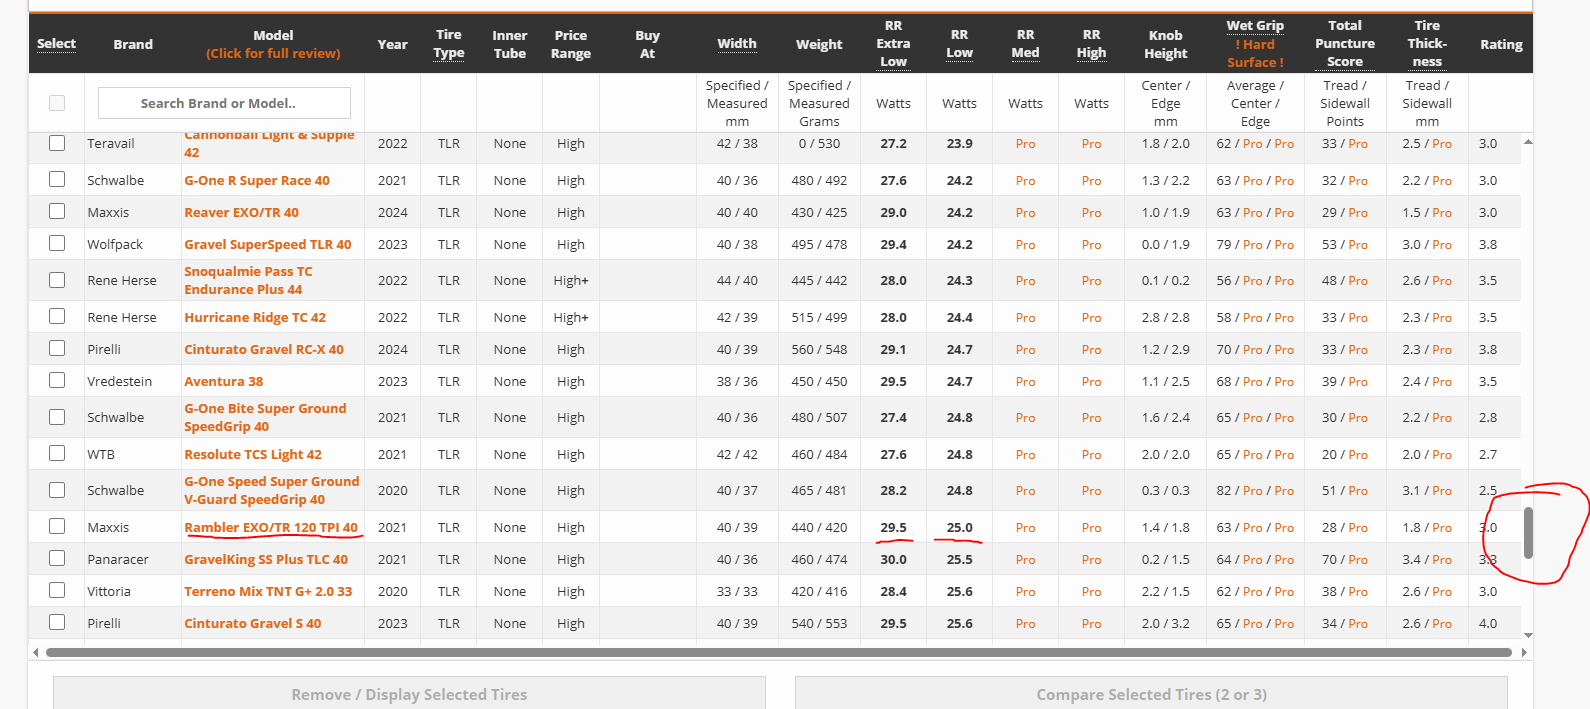Click the table's scroll up arrow
Image resolution: width=1590 pixels, height=709 pixels.
pyautogui.click(x=1527, y=142)
